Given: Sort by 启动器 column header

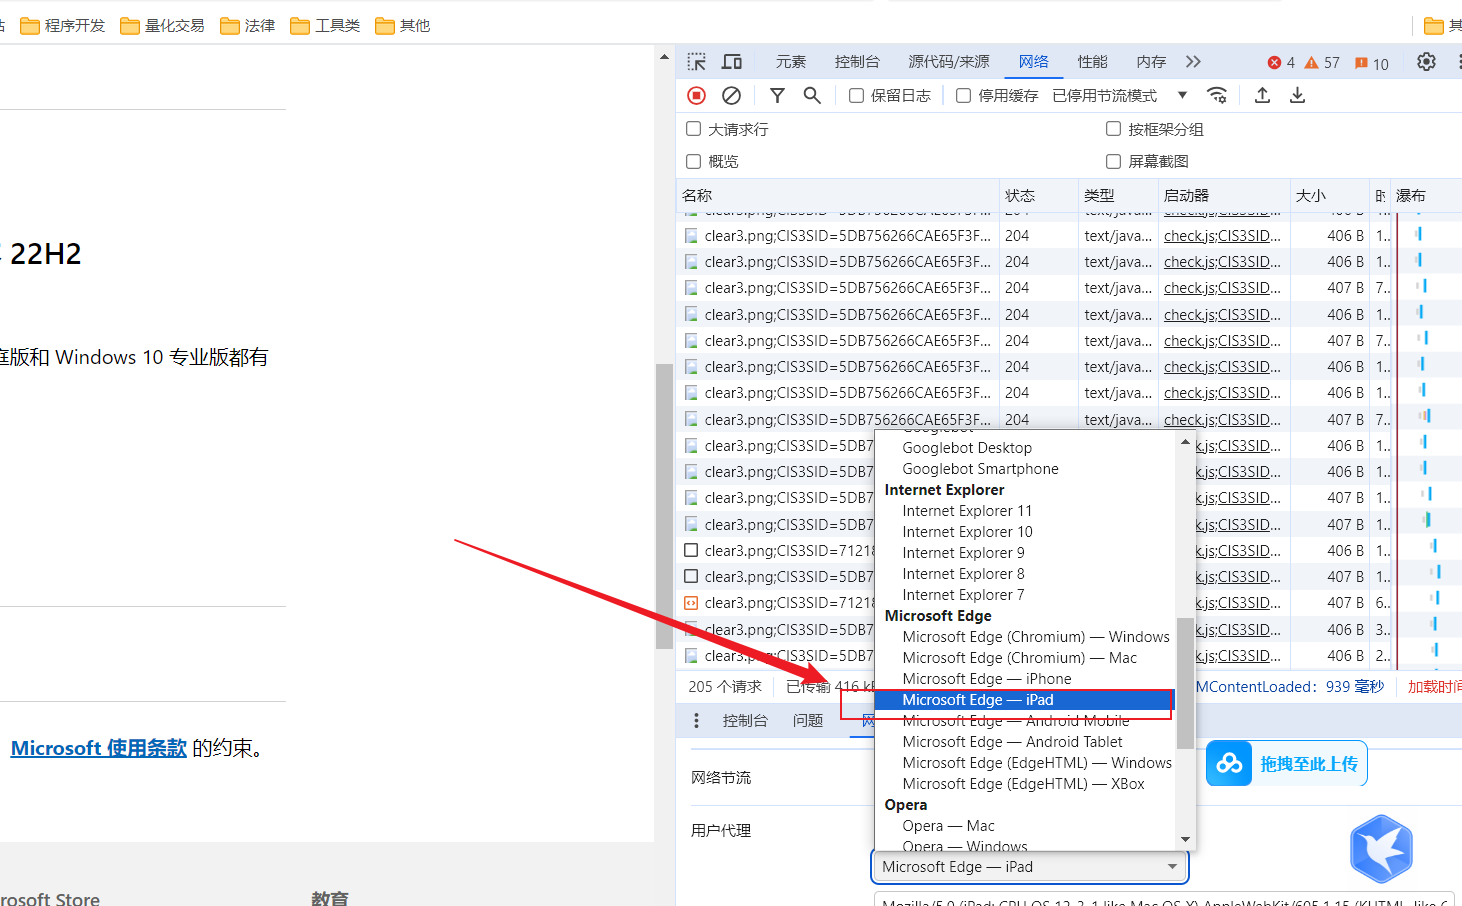Looking at the screenshot, I should [1224, 195].
